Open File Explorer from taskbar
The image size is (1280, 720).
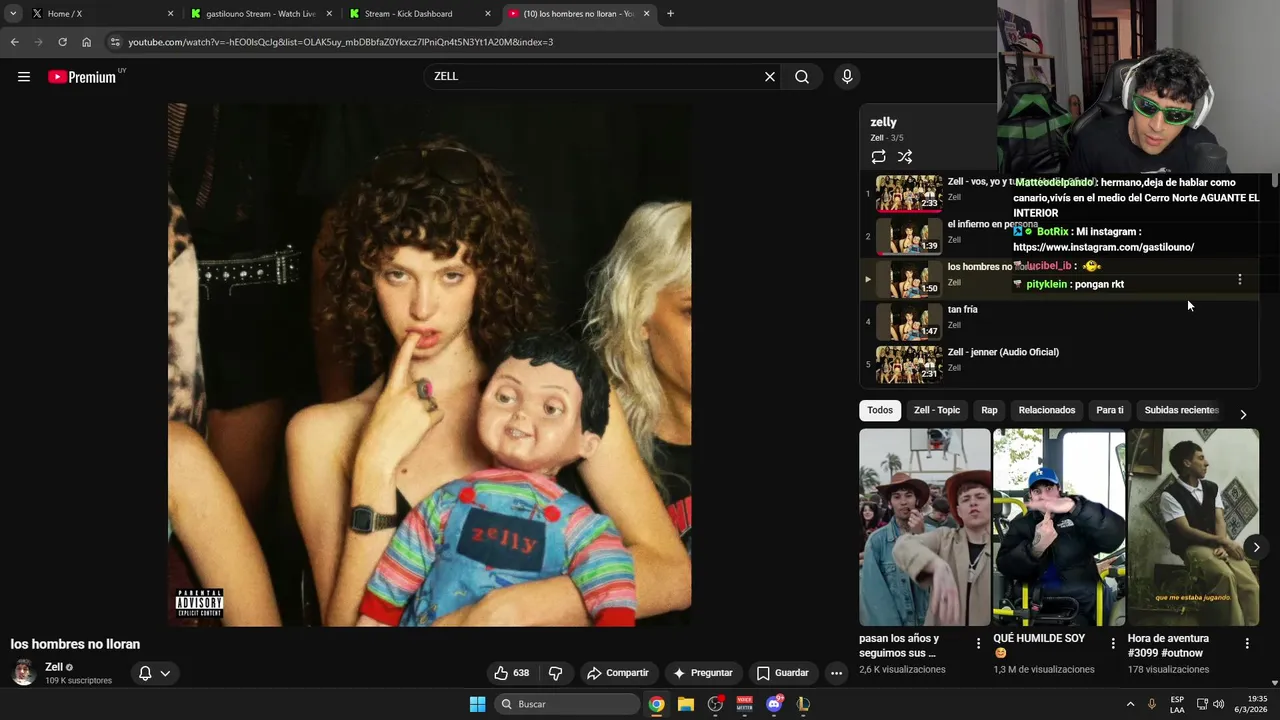(686, 704)
